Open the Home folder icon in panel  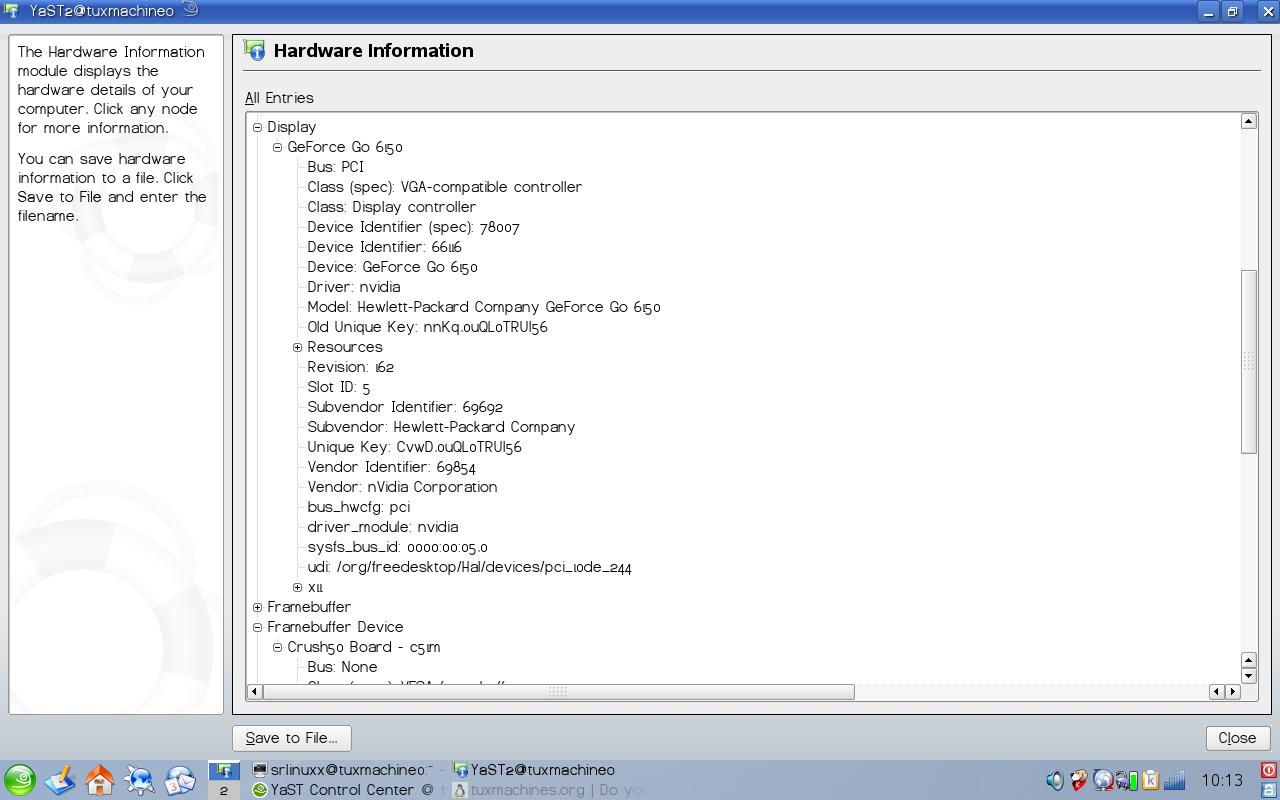pos(100,780)
